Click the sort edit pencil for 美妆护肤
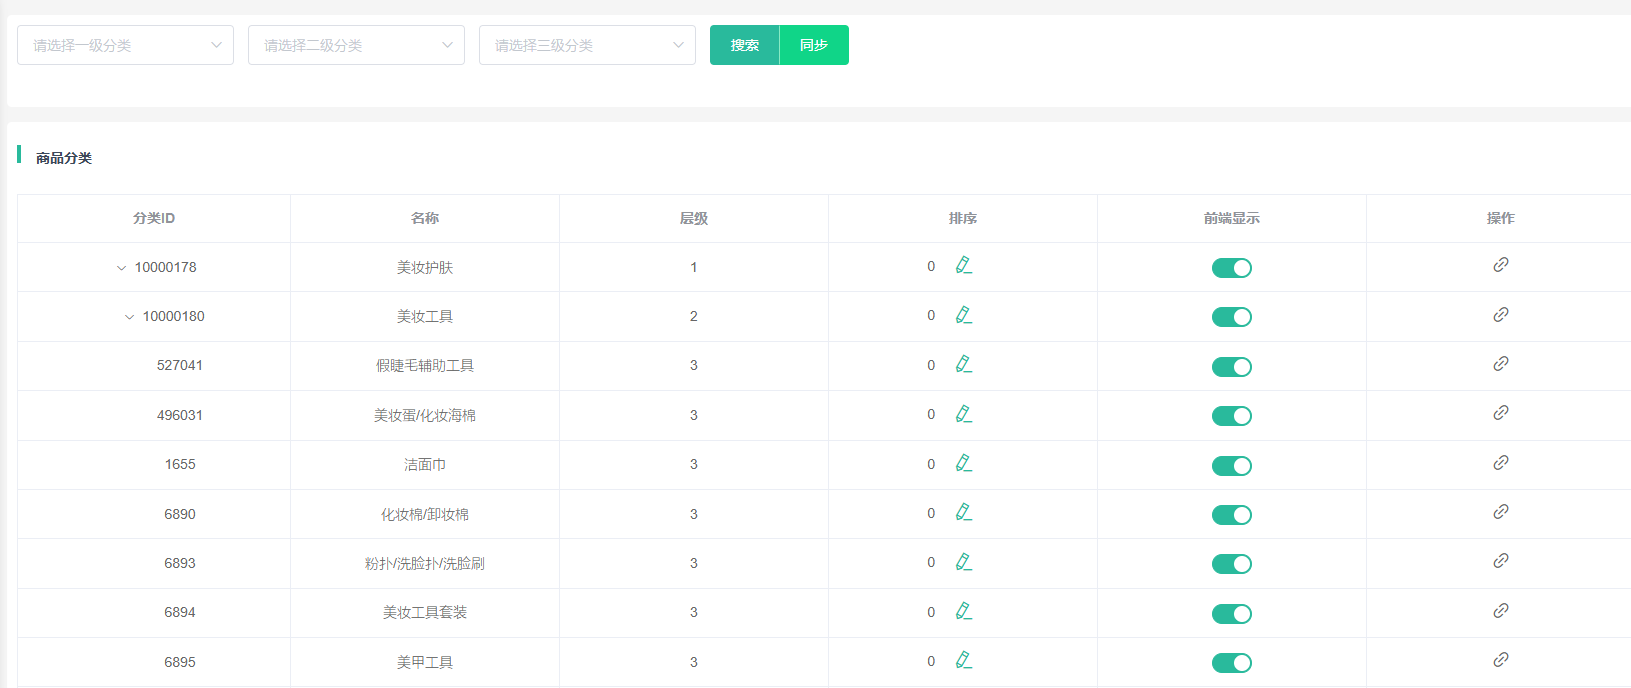This screenshot has width=1631, height=688. point(963,265)
